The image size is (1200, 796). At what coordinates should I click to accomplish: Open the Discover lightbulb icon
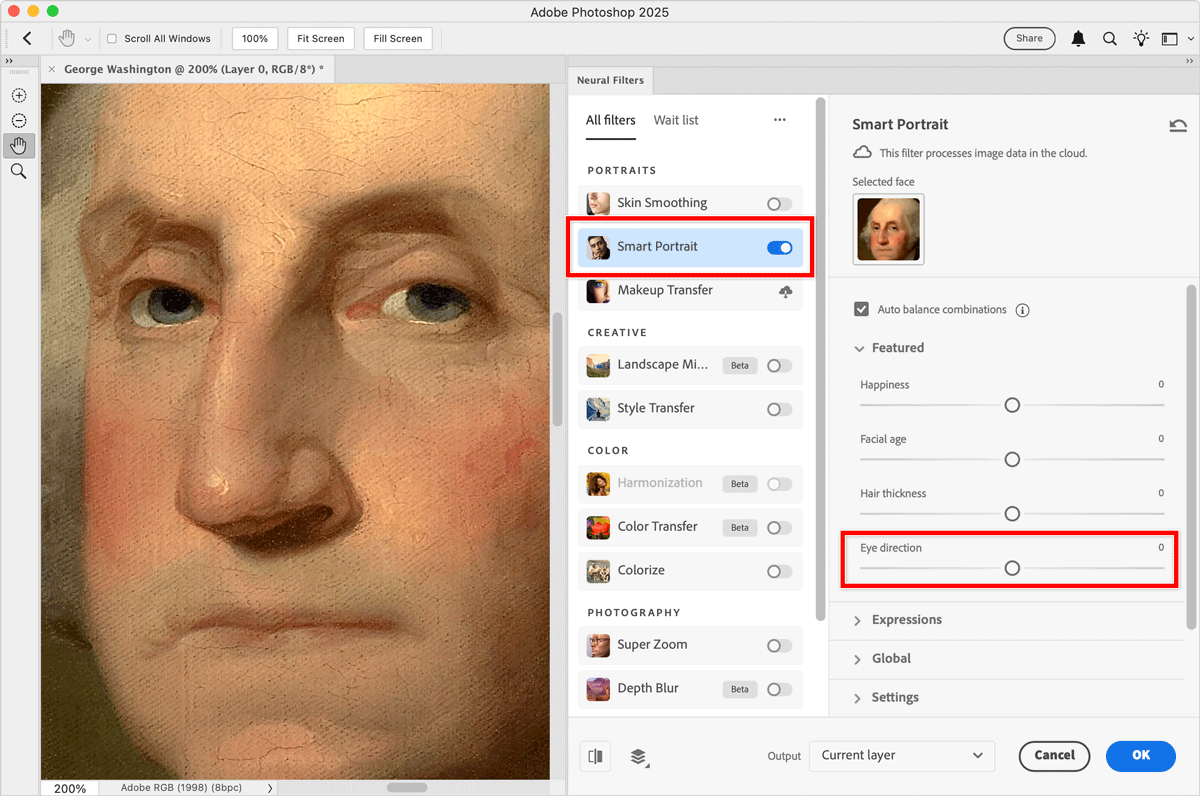coord(1141,38)
